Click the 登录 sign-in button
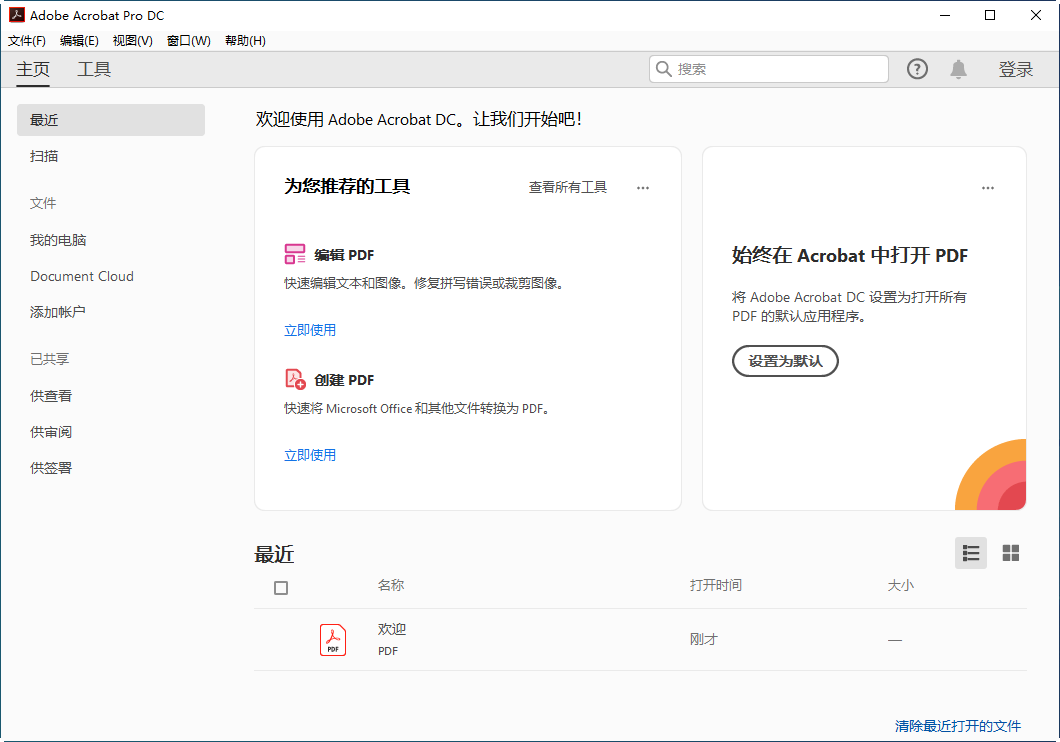1060x742 pixels. pos(1016,70)
